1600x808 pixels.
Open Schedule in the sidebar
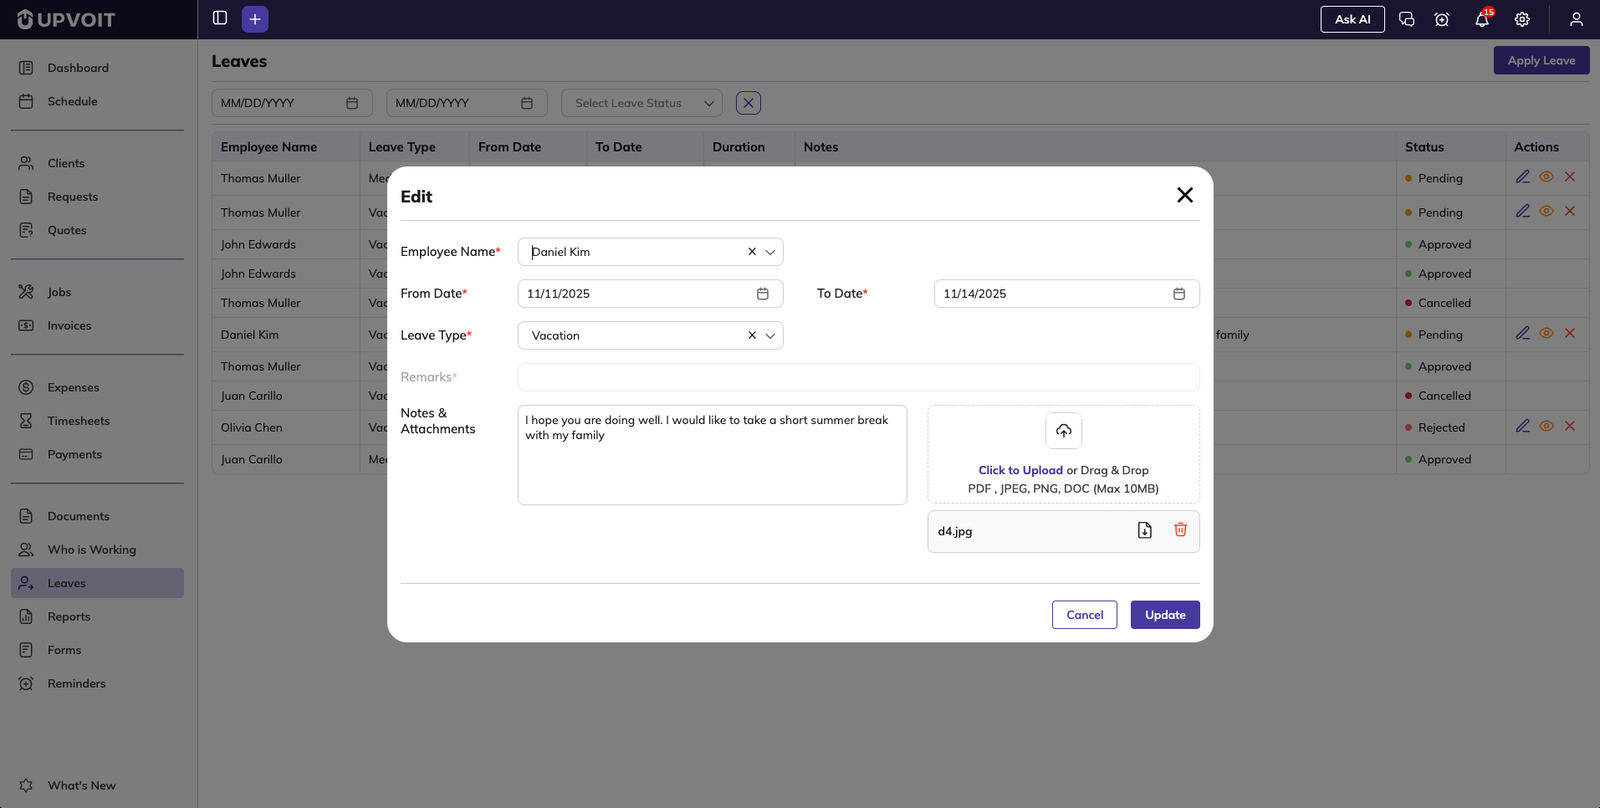point(97,101)
